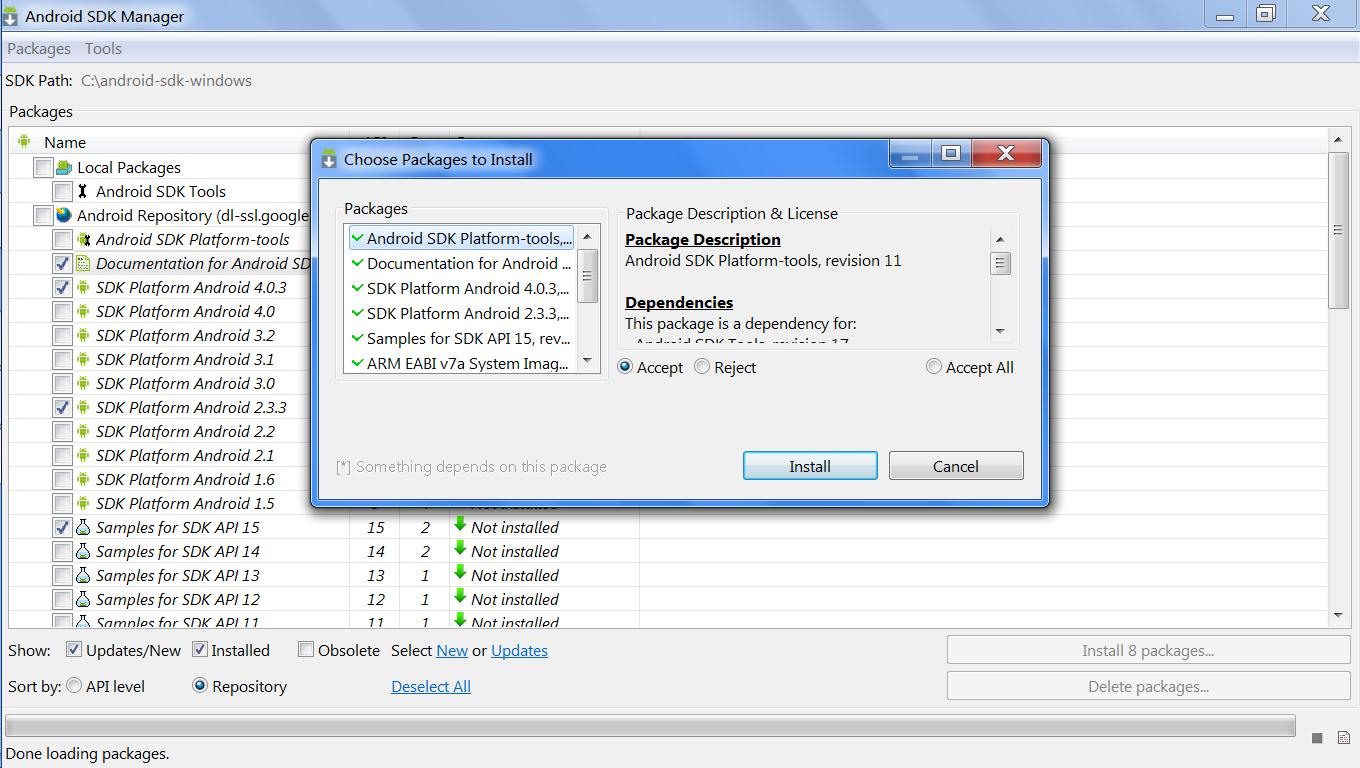1360x768 pixels.
Task: Click the dialog package list scroll-up arrow
Action: pos(587,237)
